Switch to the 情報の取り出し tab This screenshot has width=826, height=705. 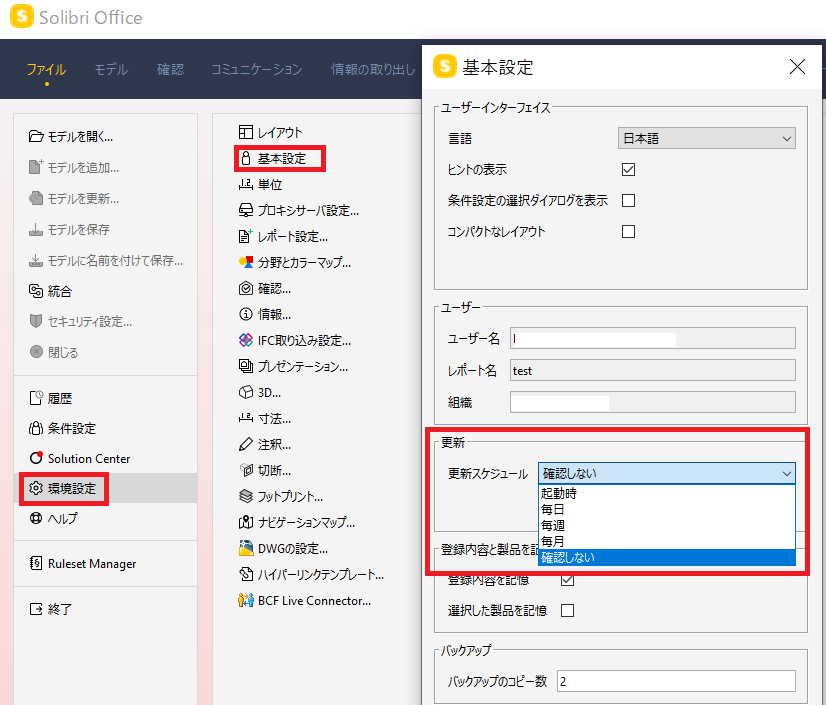tap(373, 70)
